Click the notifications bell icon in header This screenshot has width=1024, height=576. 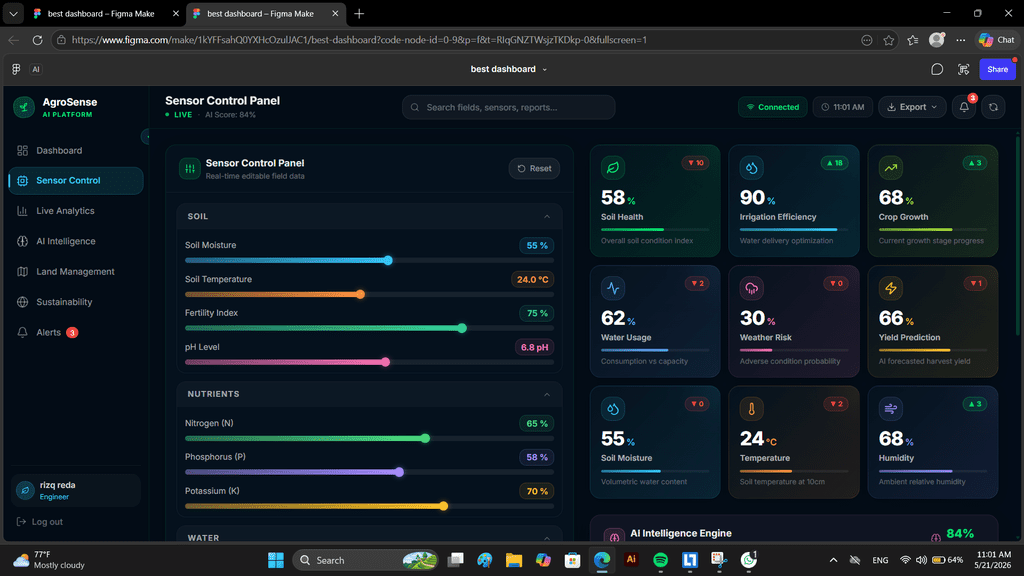tap(964, 107)
